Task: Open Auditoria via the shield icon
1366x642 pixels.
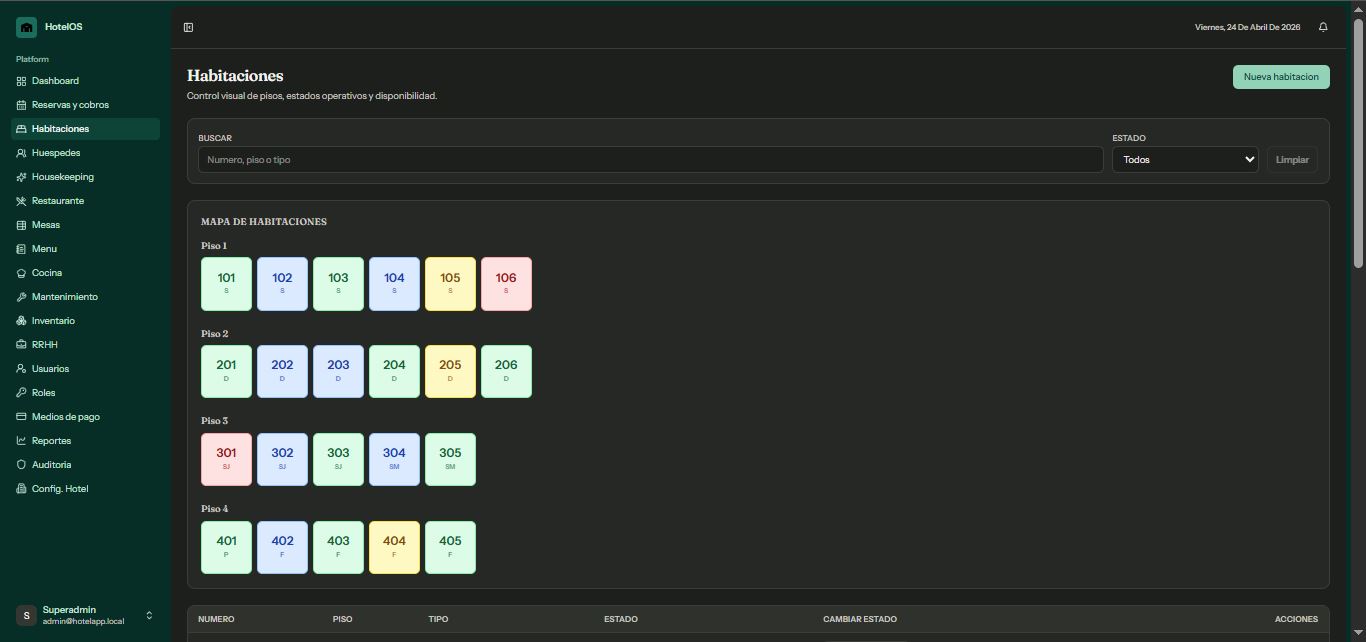Action: 21,465
